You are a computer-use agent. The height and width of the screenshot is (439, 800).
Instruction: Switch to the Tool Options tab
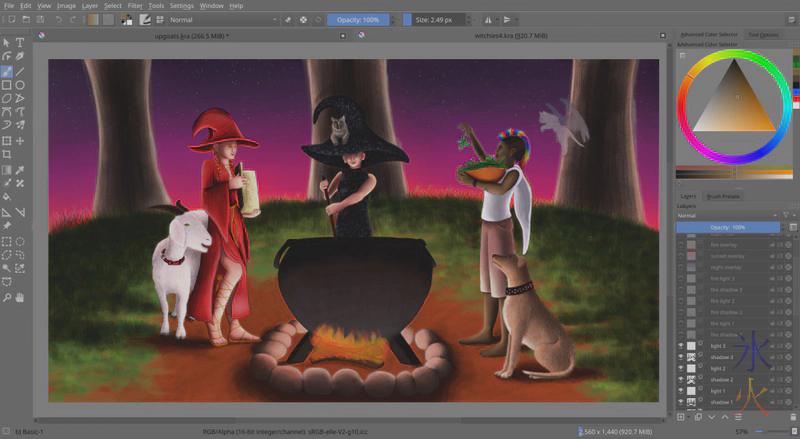pos(763,35)
